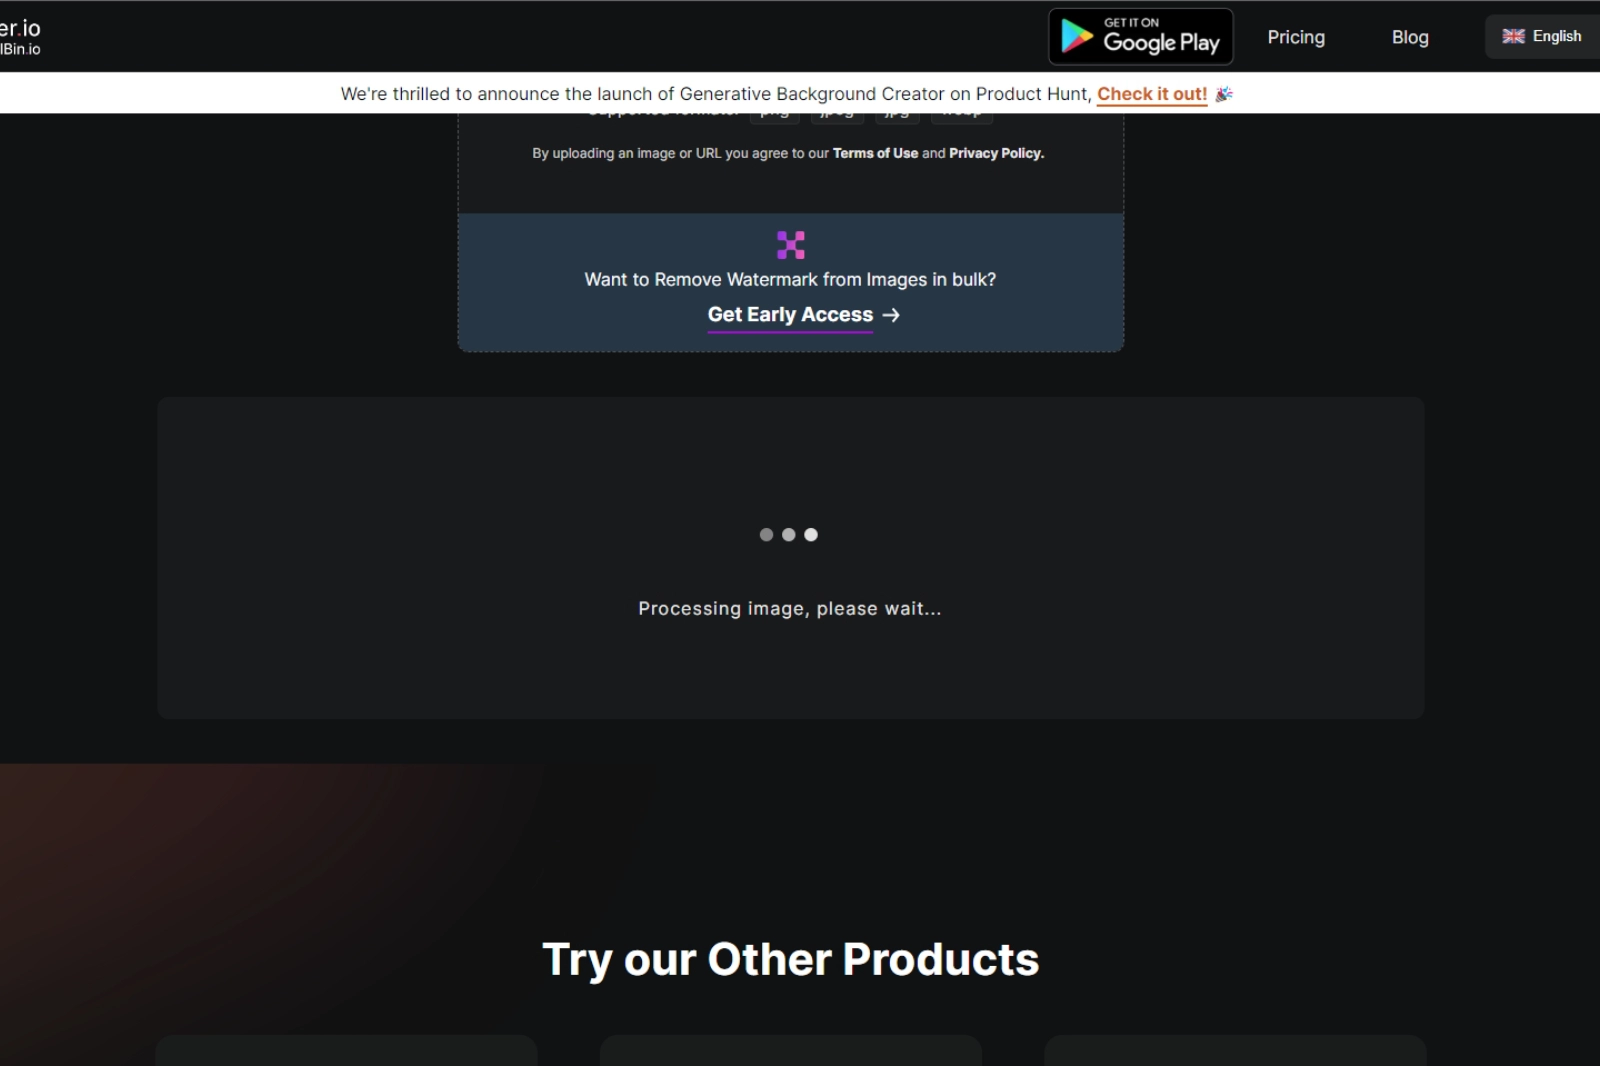Open the Pricing page
This screenshot has height=1066, width=1600.
(x=1296, y=37)
